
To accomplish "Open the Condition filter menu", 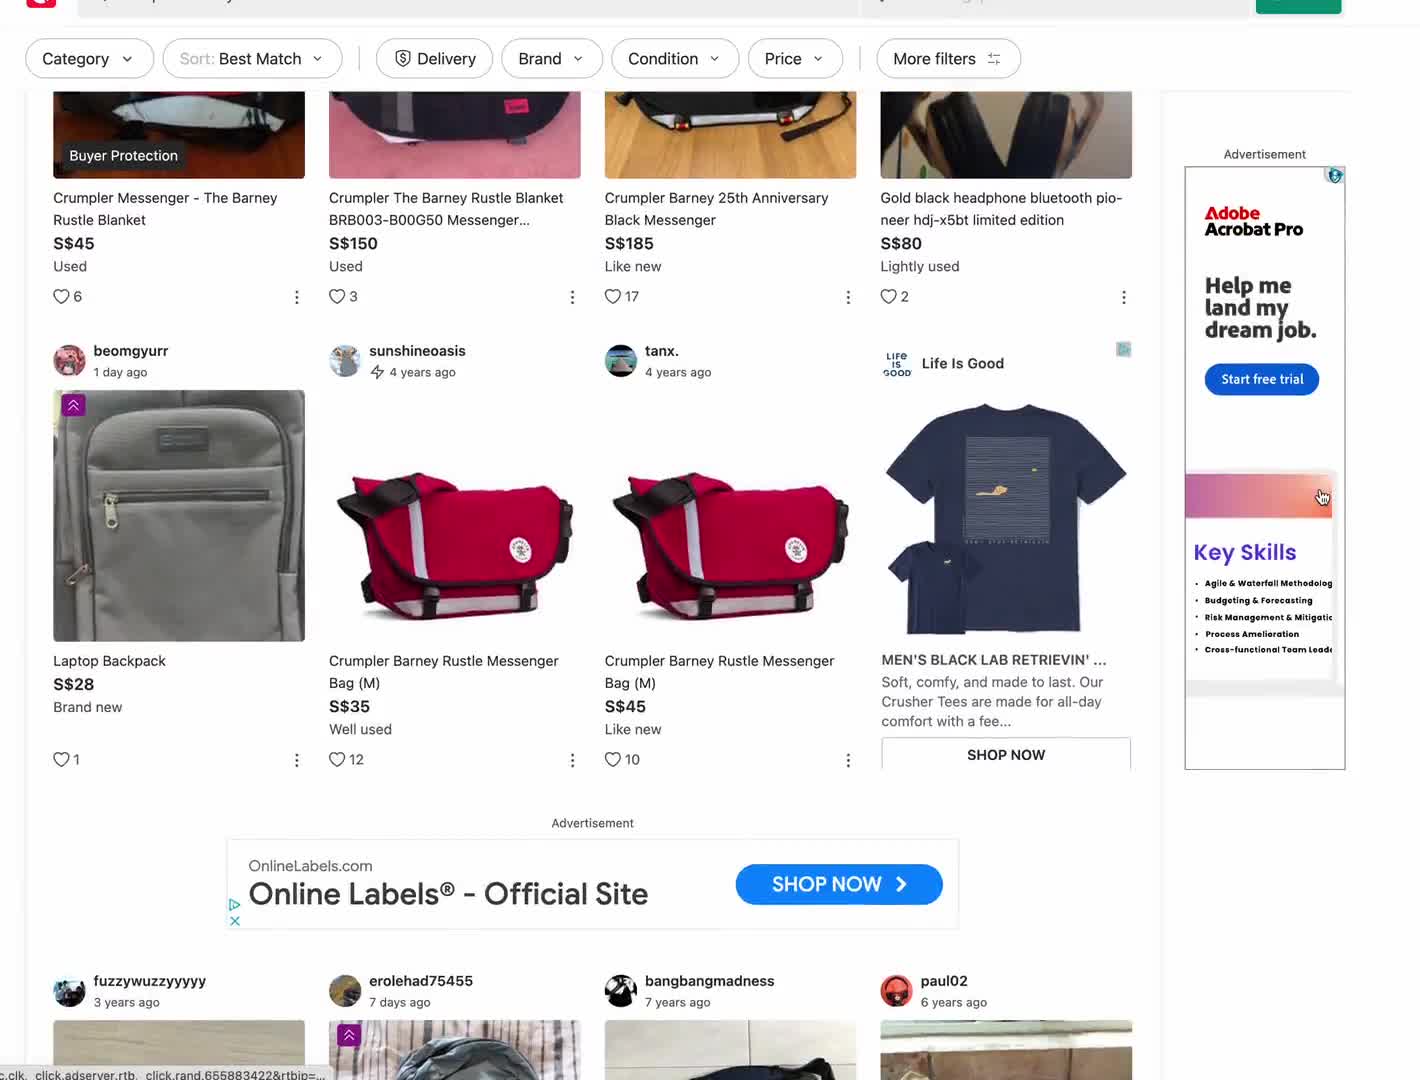I will pyautogui.click(x=674, y=59).
